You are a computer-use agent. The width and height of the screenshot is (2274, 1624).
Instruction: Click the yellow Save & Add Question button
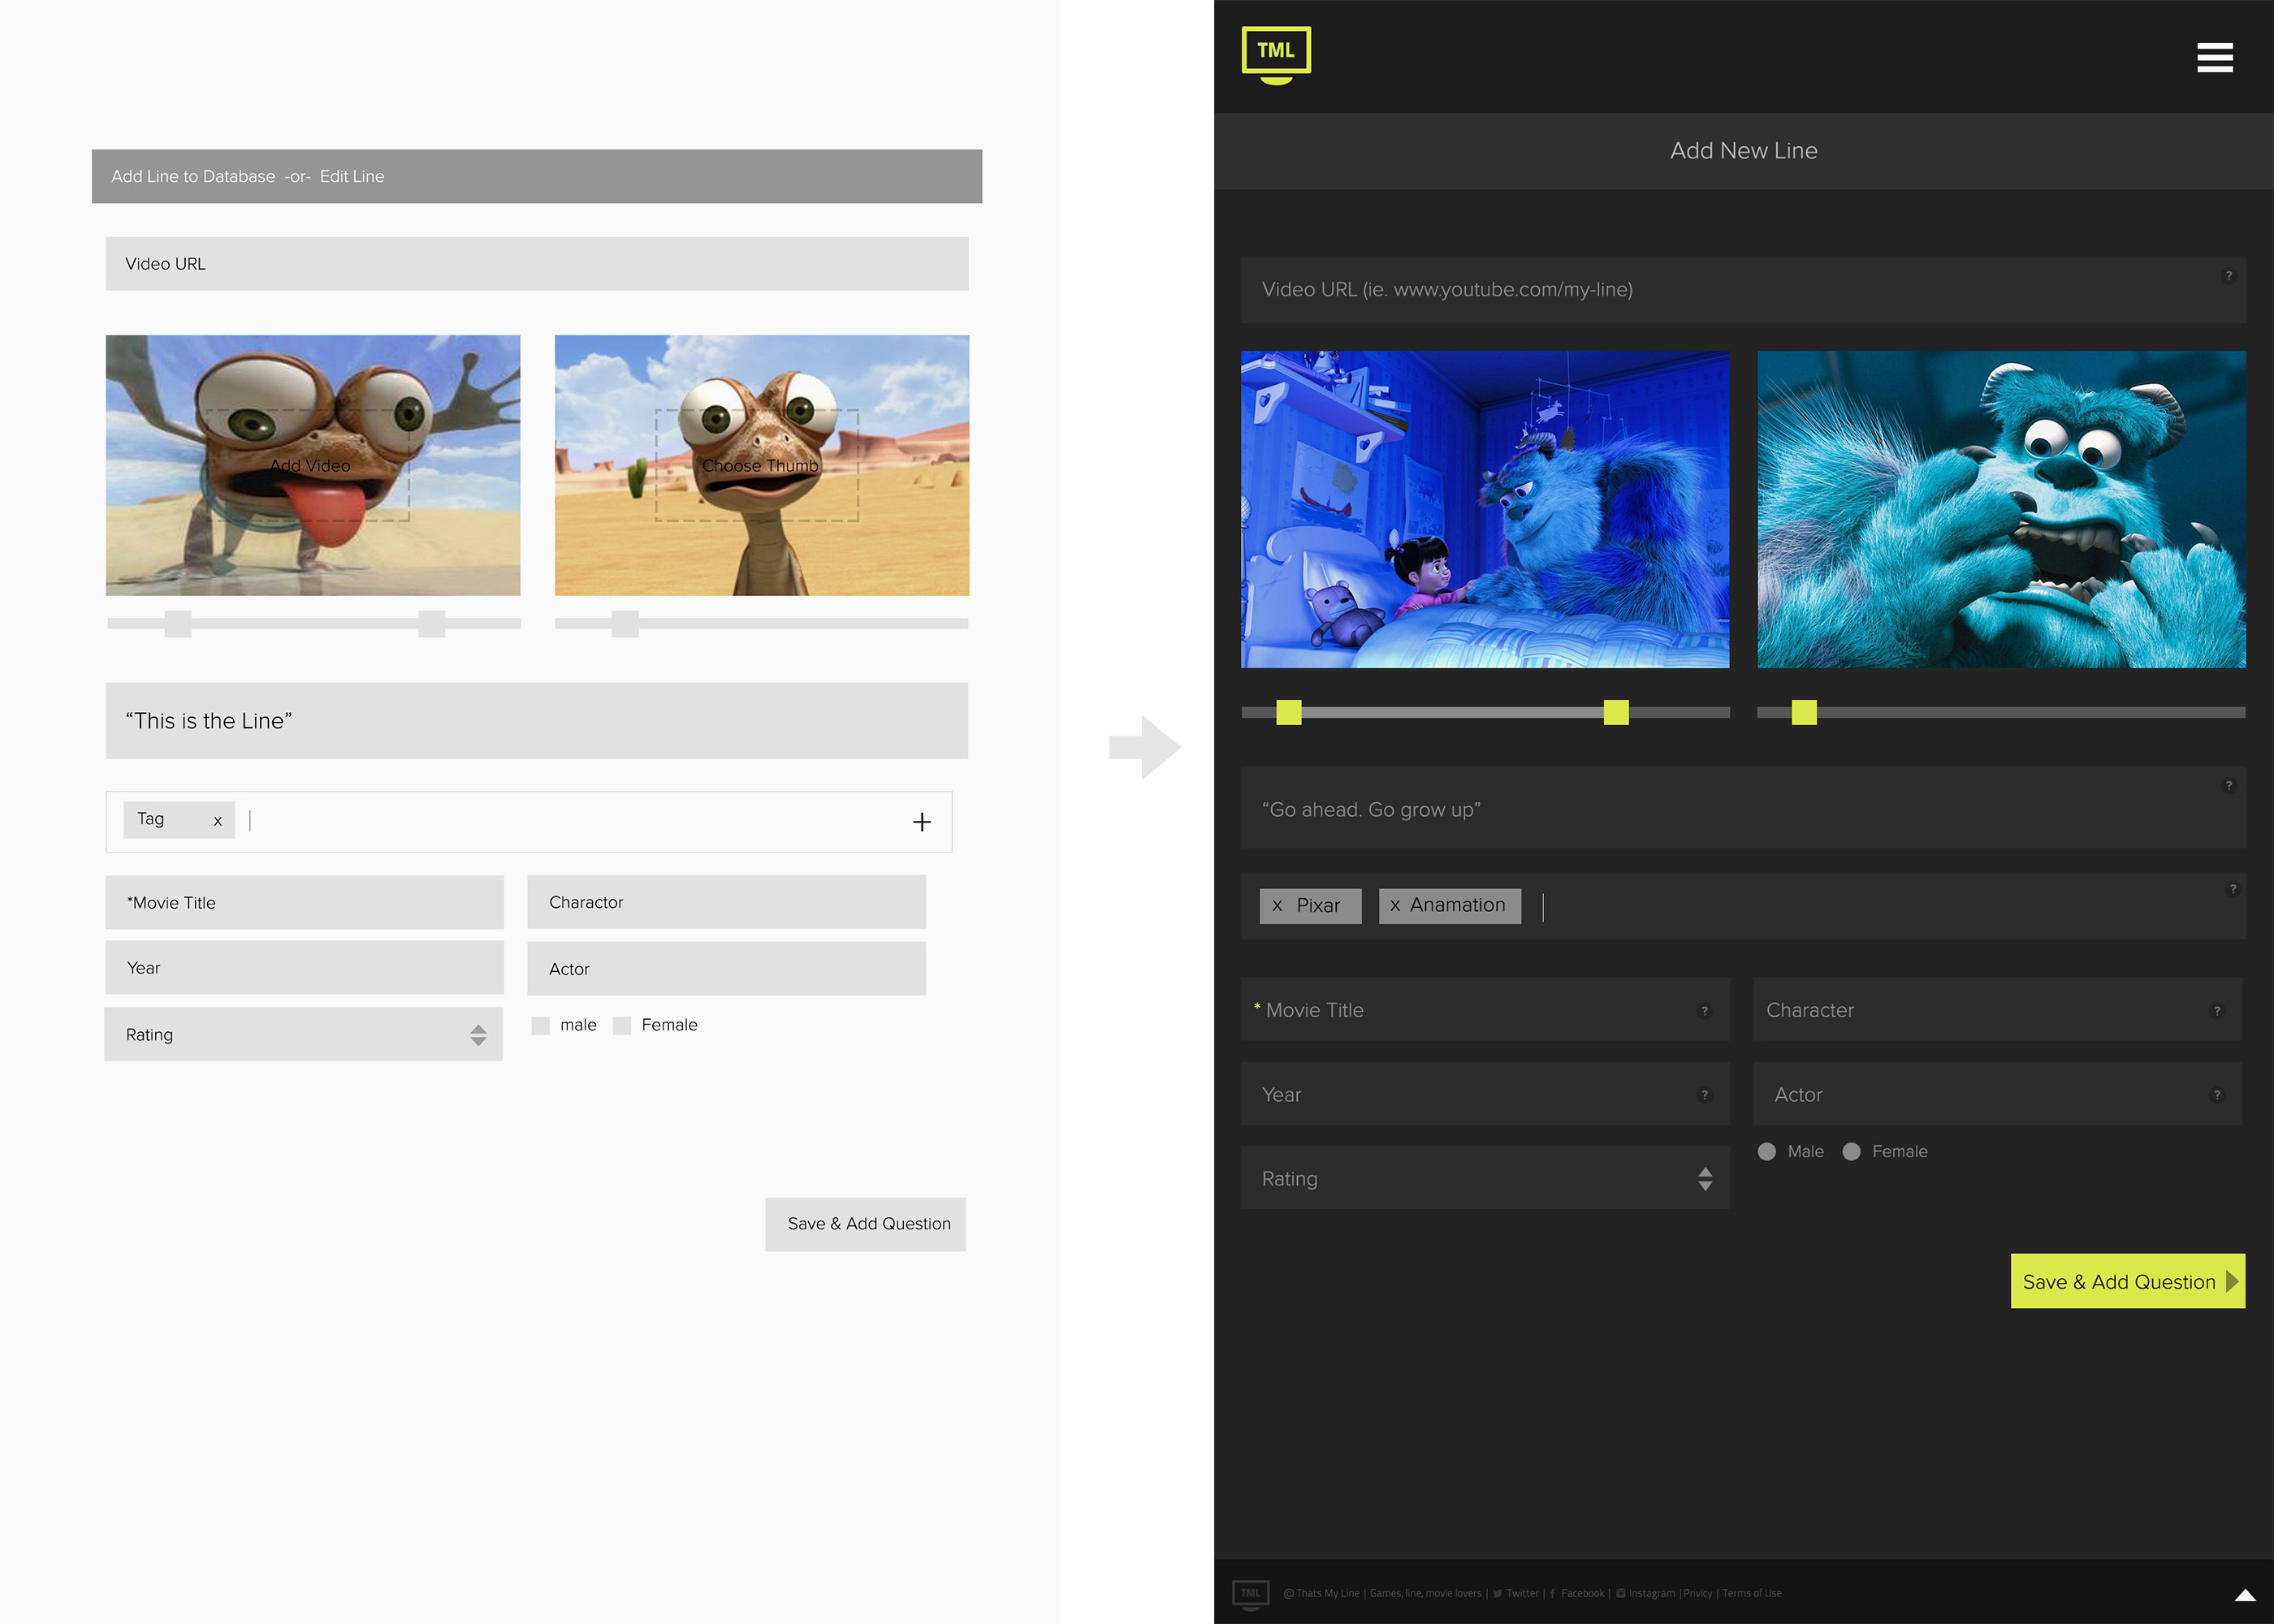2128,1281
